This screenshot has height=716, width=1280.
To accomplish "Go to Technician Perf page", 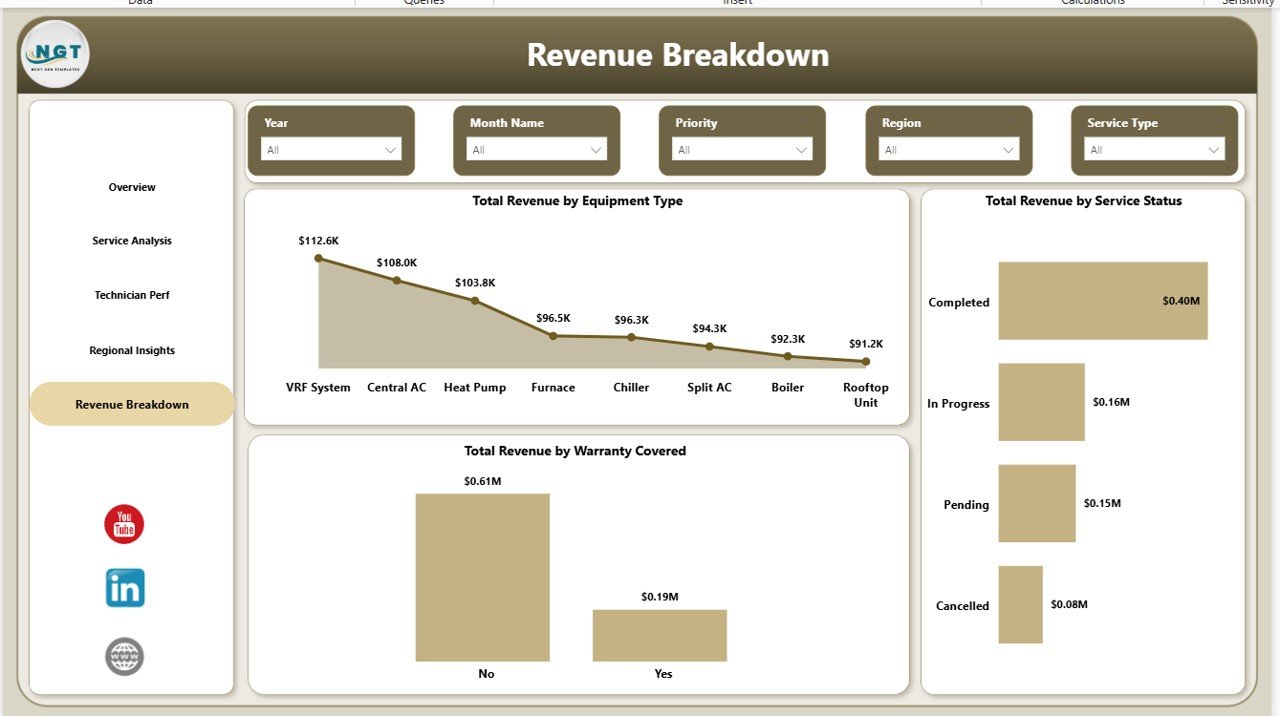I will (x=131, y=295).
